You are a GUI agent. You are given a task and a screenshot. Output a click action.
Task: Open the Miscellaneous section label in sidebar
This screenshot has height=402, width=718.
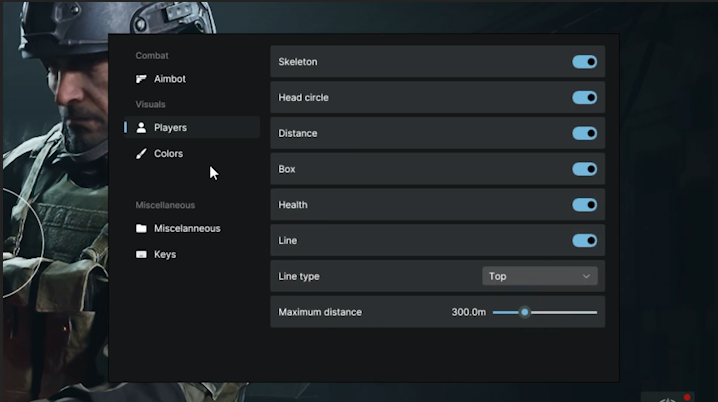(x=187, y=229)
